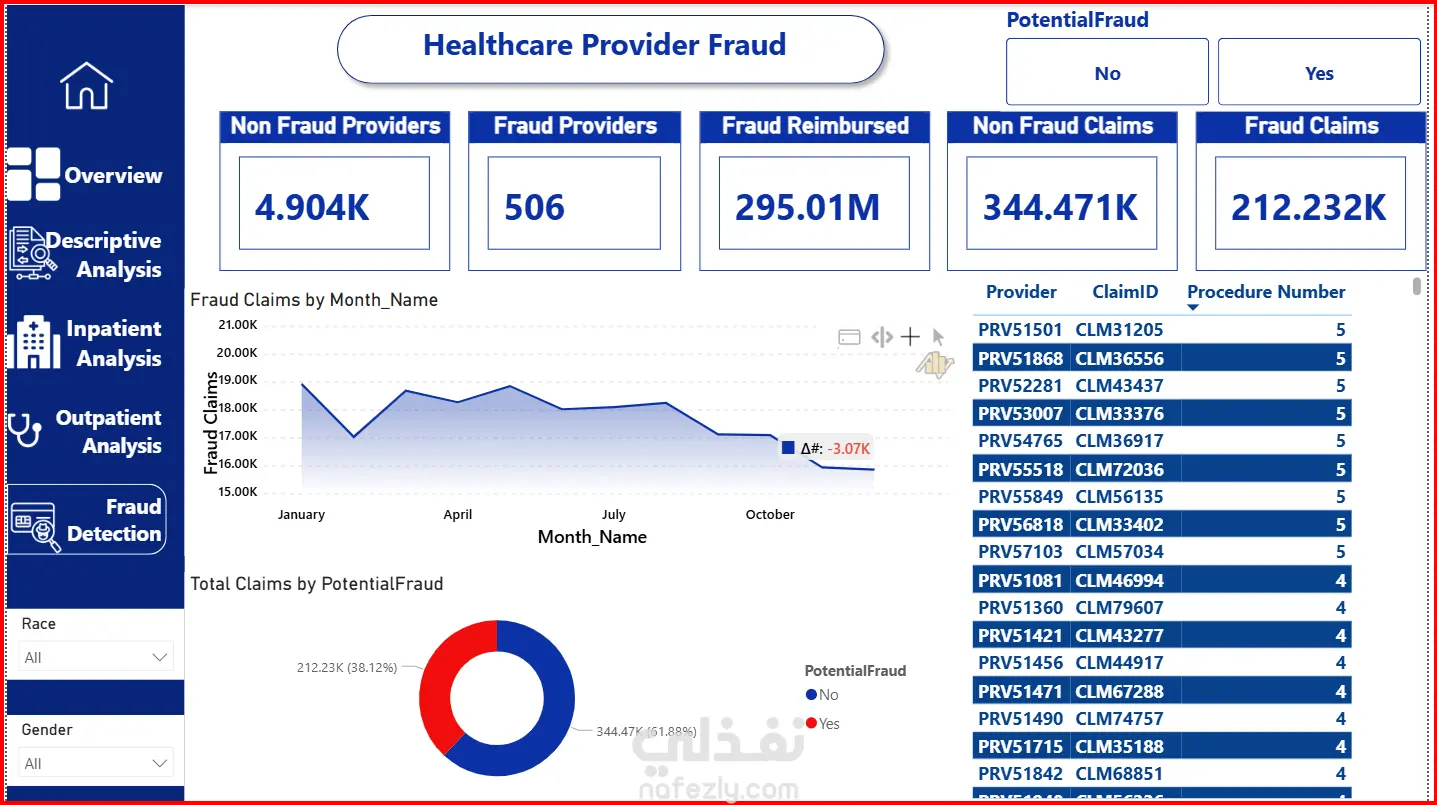1437x805 pixels.
Task: Open the Overview page icon
Action: tap(33, 175)
